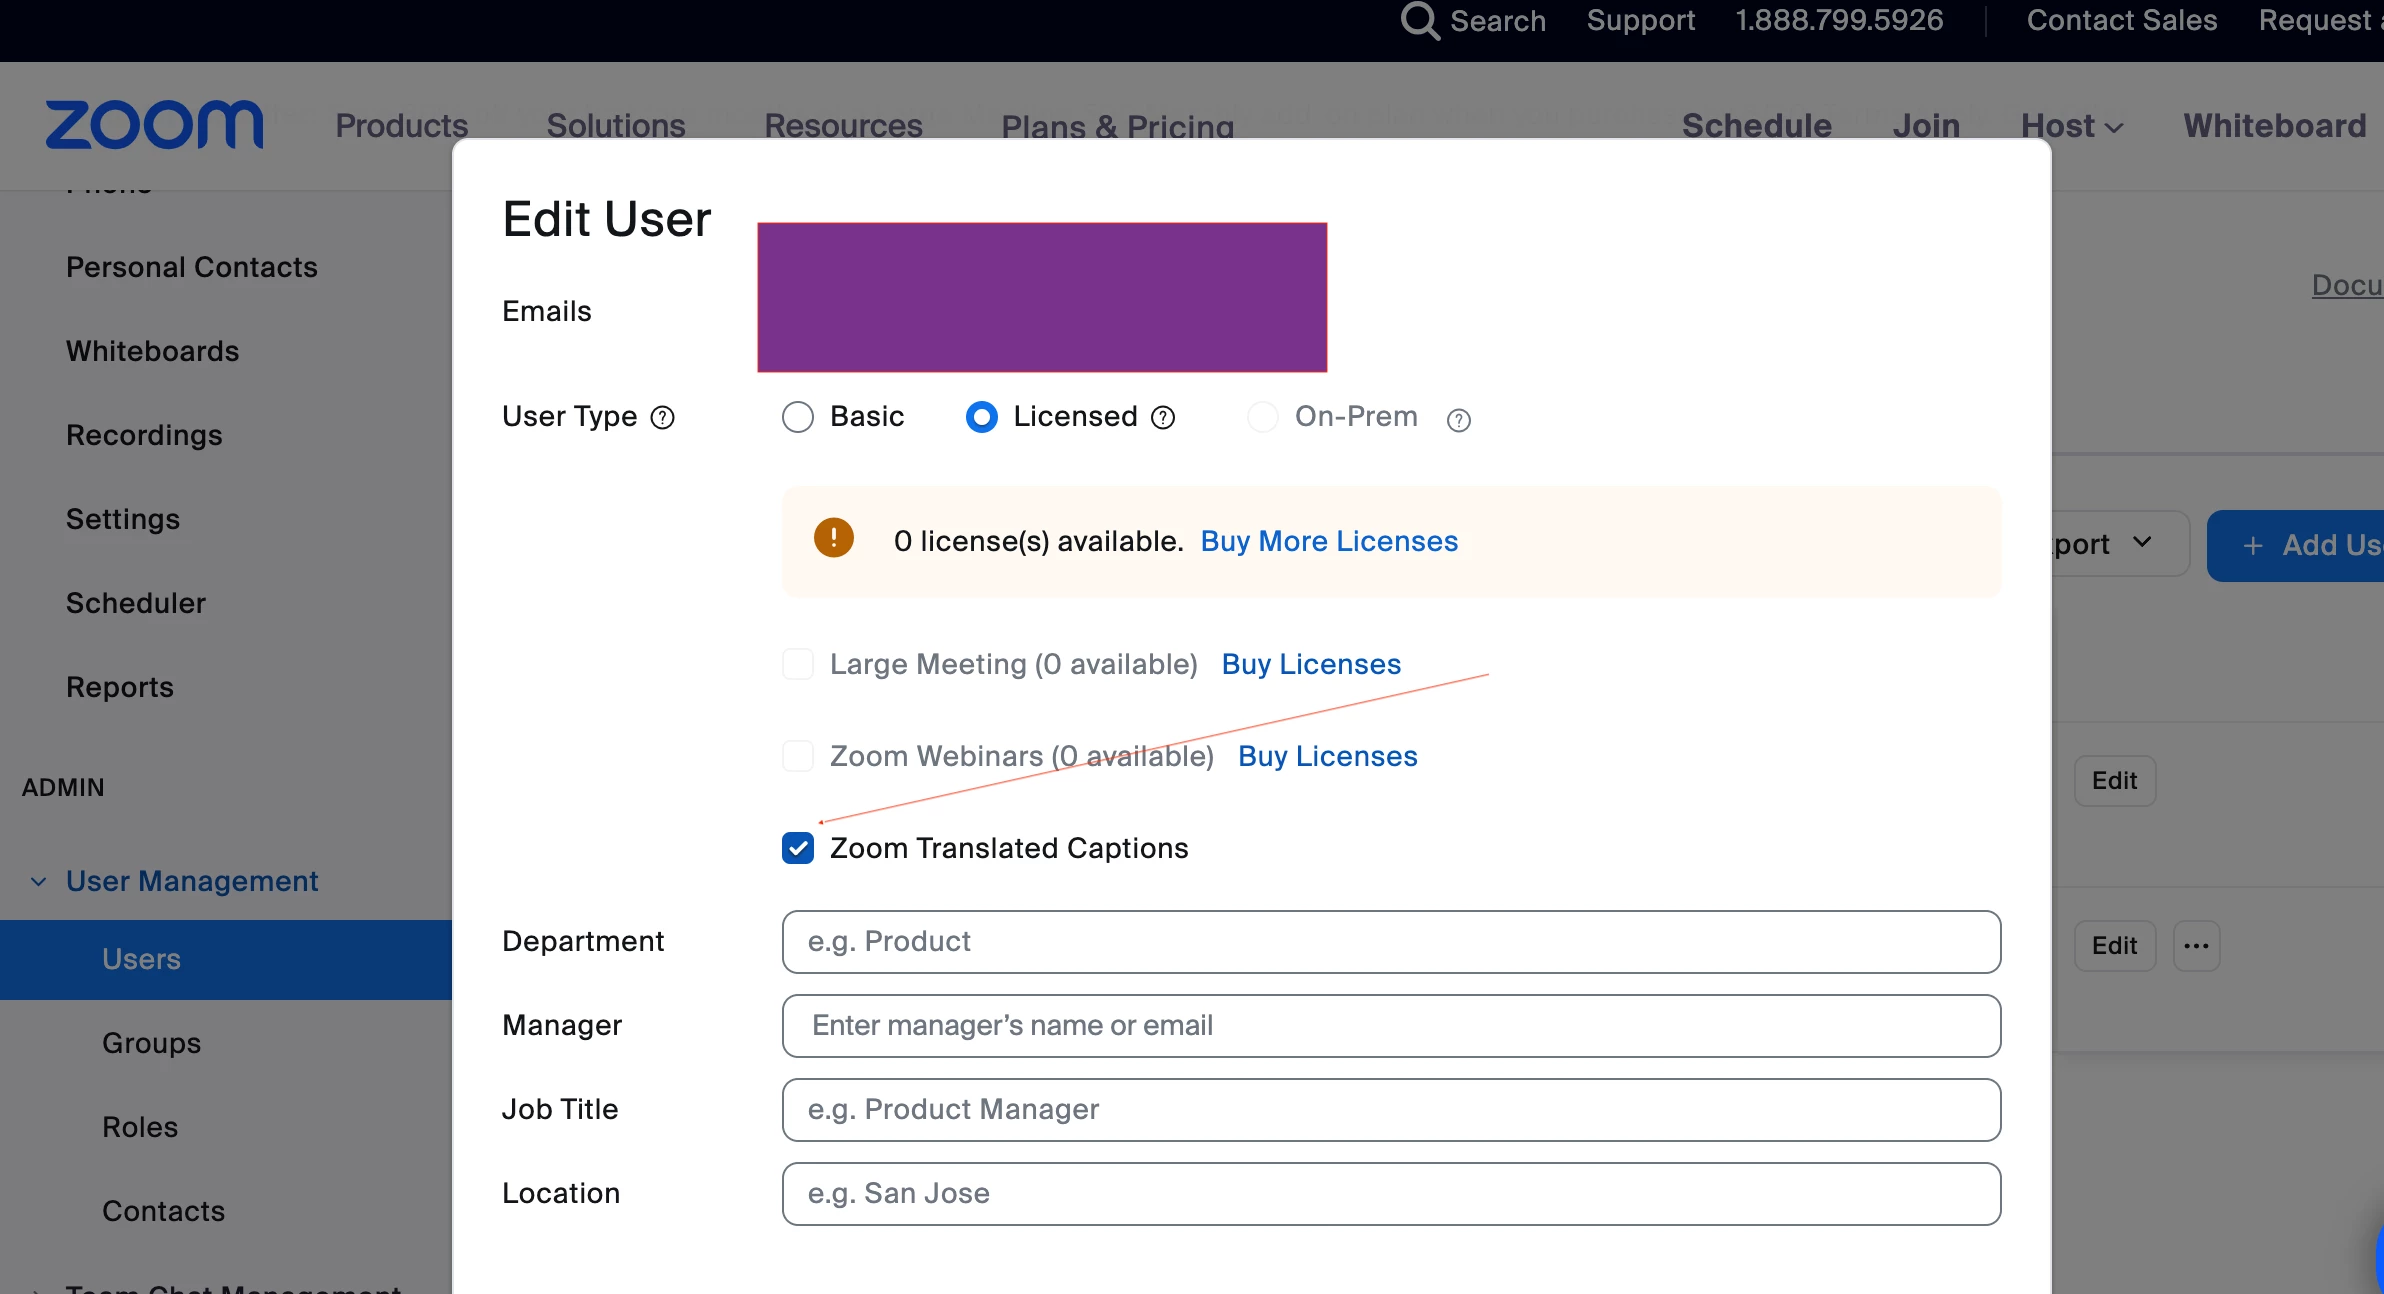The image size is (2384, 1294).
Task: Open the three-dots more options button
Action: 2196,946
